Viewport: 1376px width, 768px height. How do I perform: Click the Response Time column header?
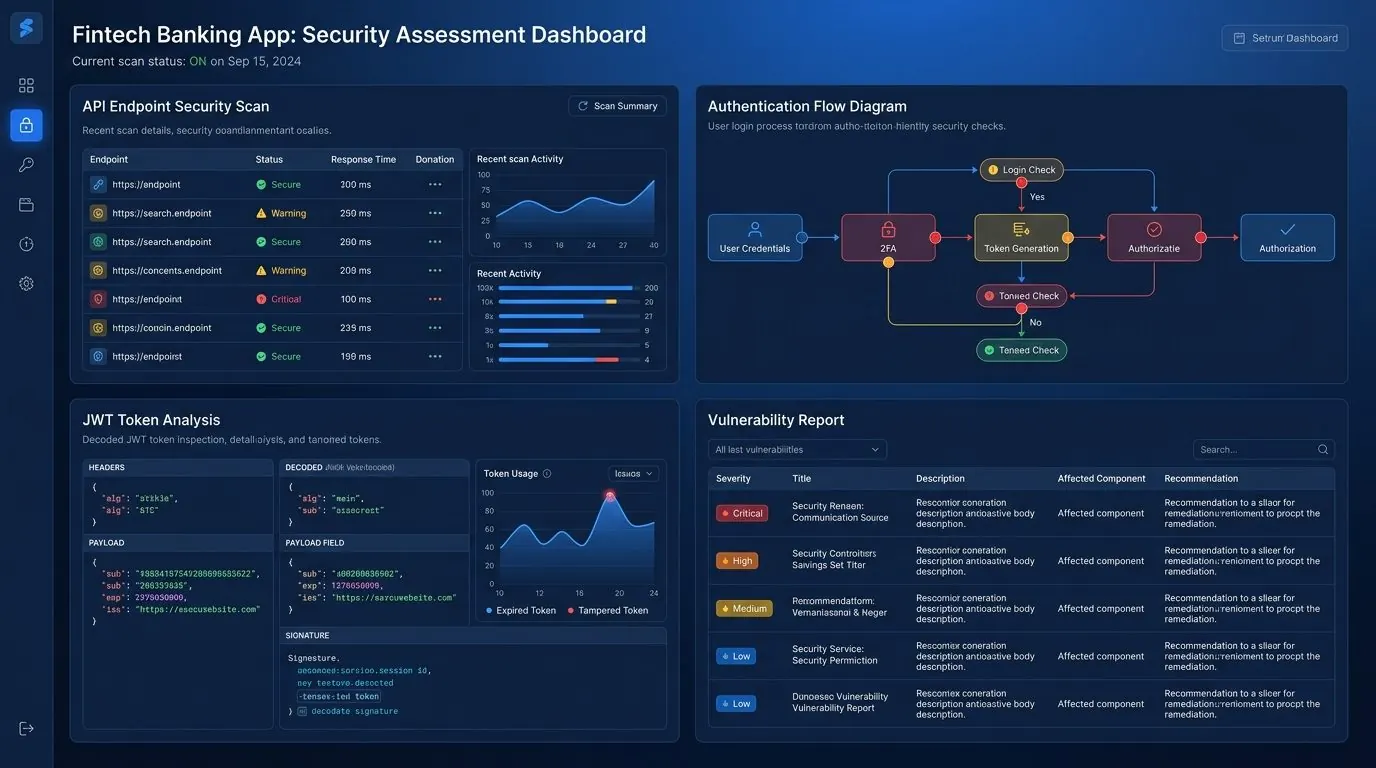click(363, 160)
